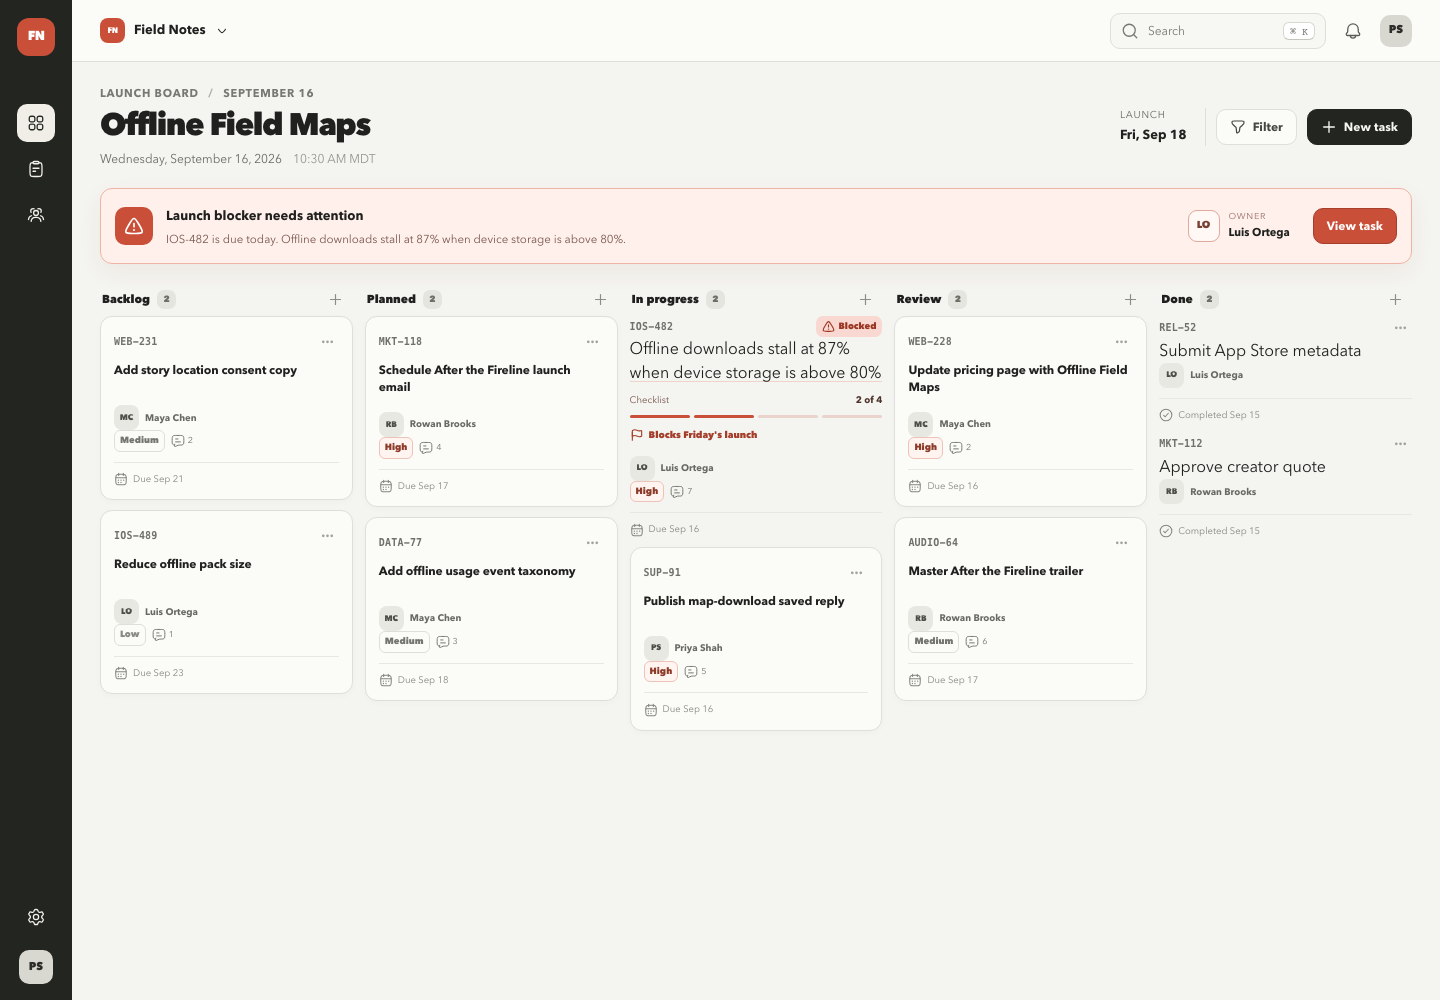Click View task in blocker alert
This screenshot has width=1440, height=1000.
click(1355, 226)
